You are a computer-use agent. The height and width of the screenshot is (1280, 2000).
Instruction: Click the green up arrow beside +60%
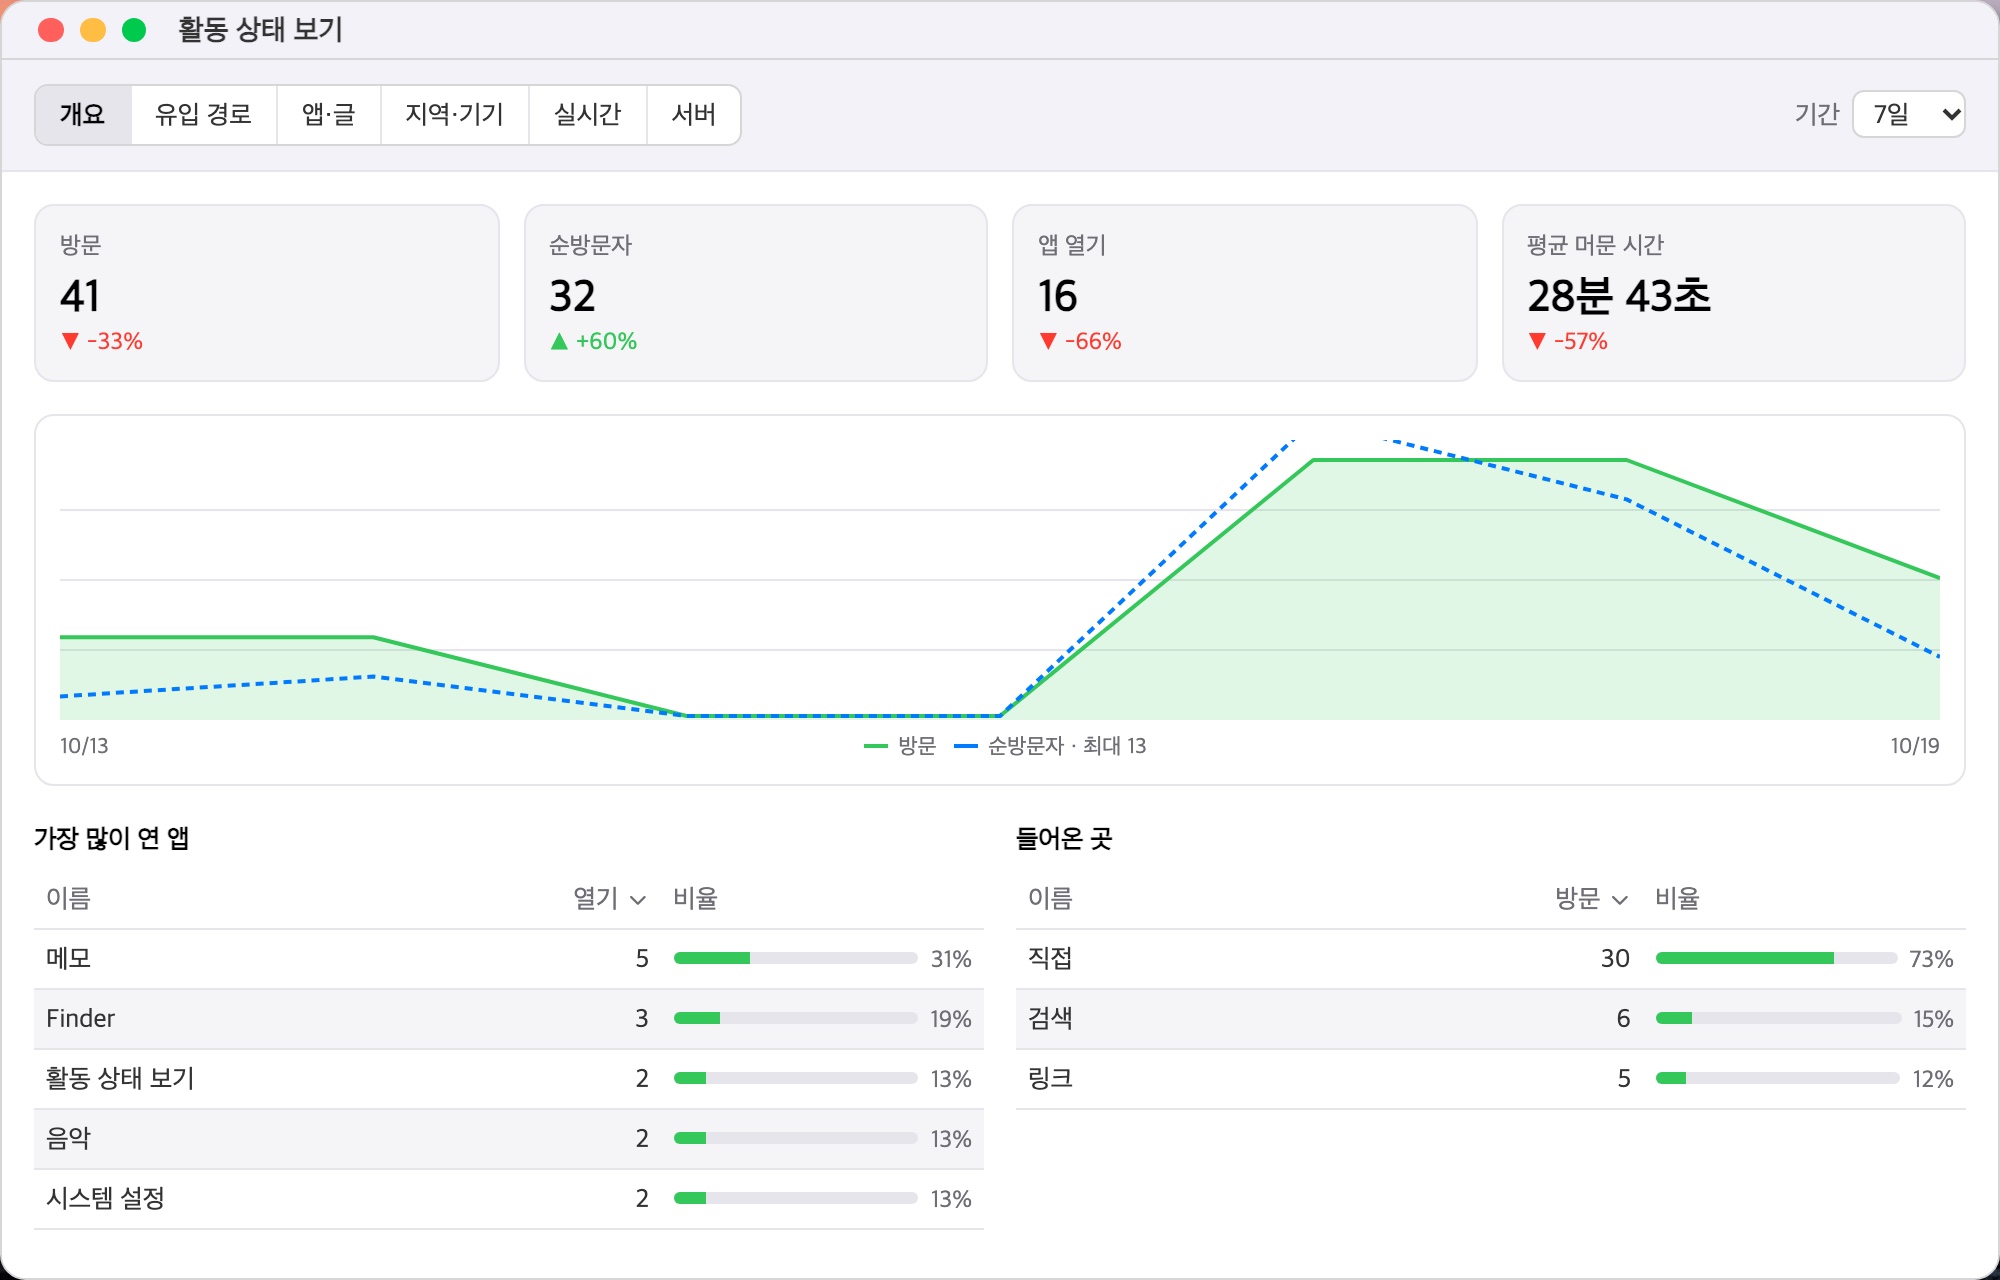pos(559,341)
